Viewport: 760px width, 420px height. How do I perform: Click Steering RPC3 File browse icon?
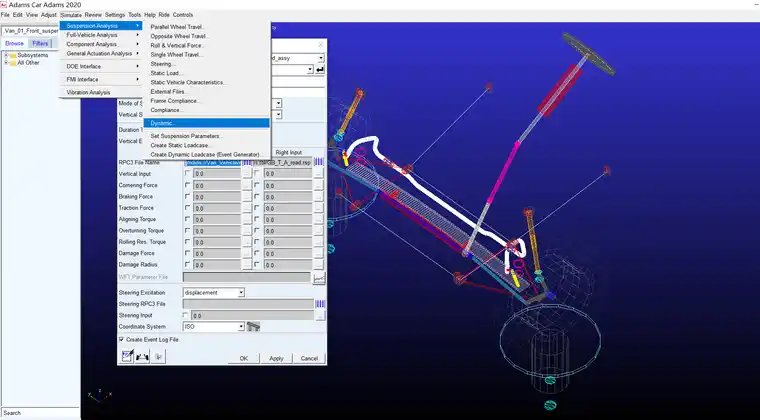tap(320, 304)
